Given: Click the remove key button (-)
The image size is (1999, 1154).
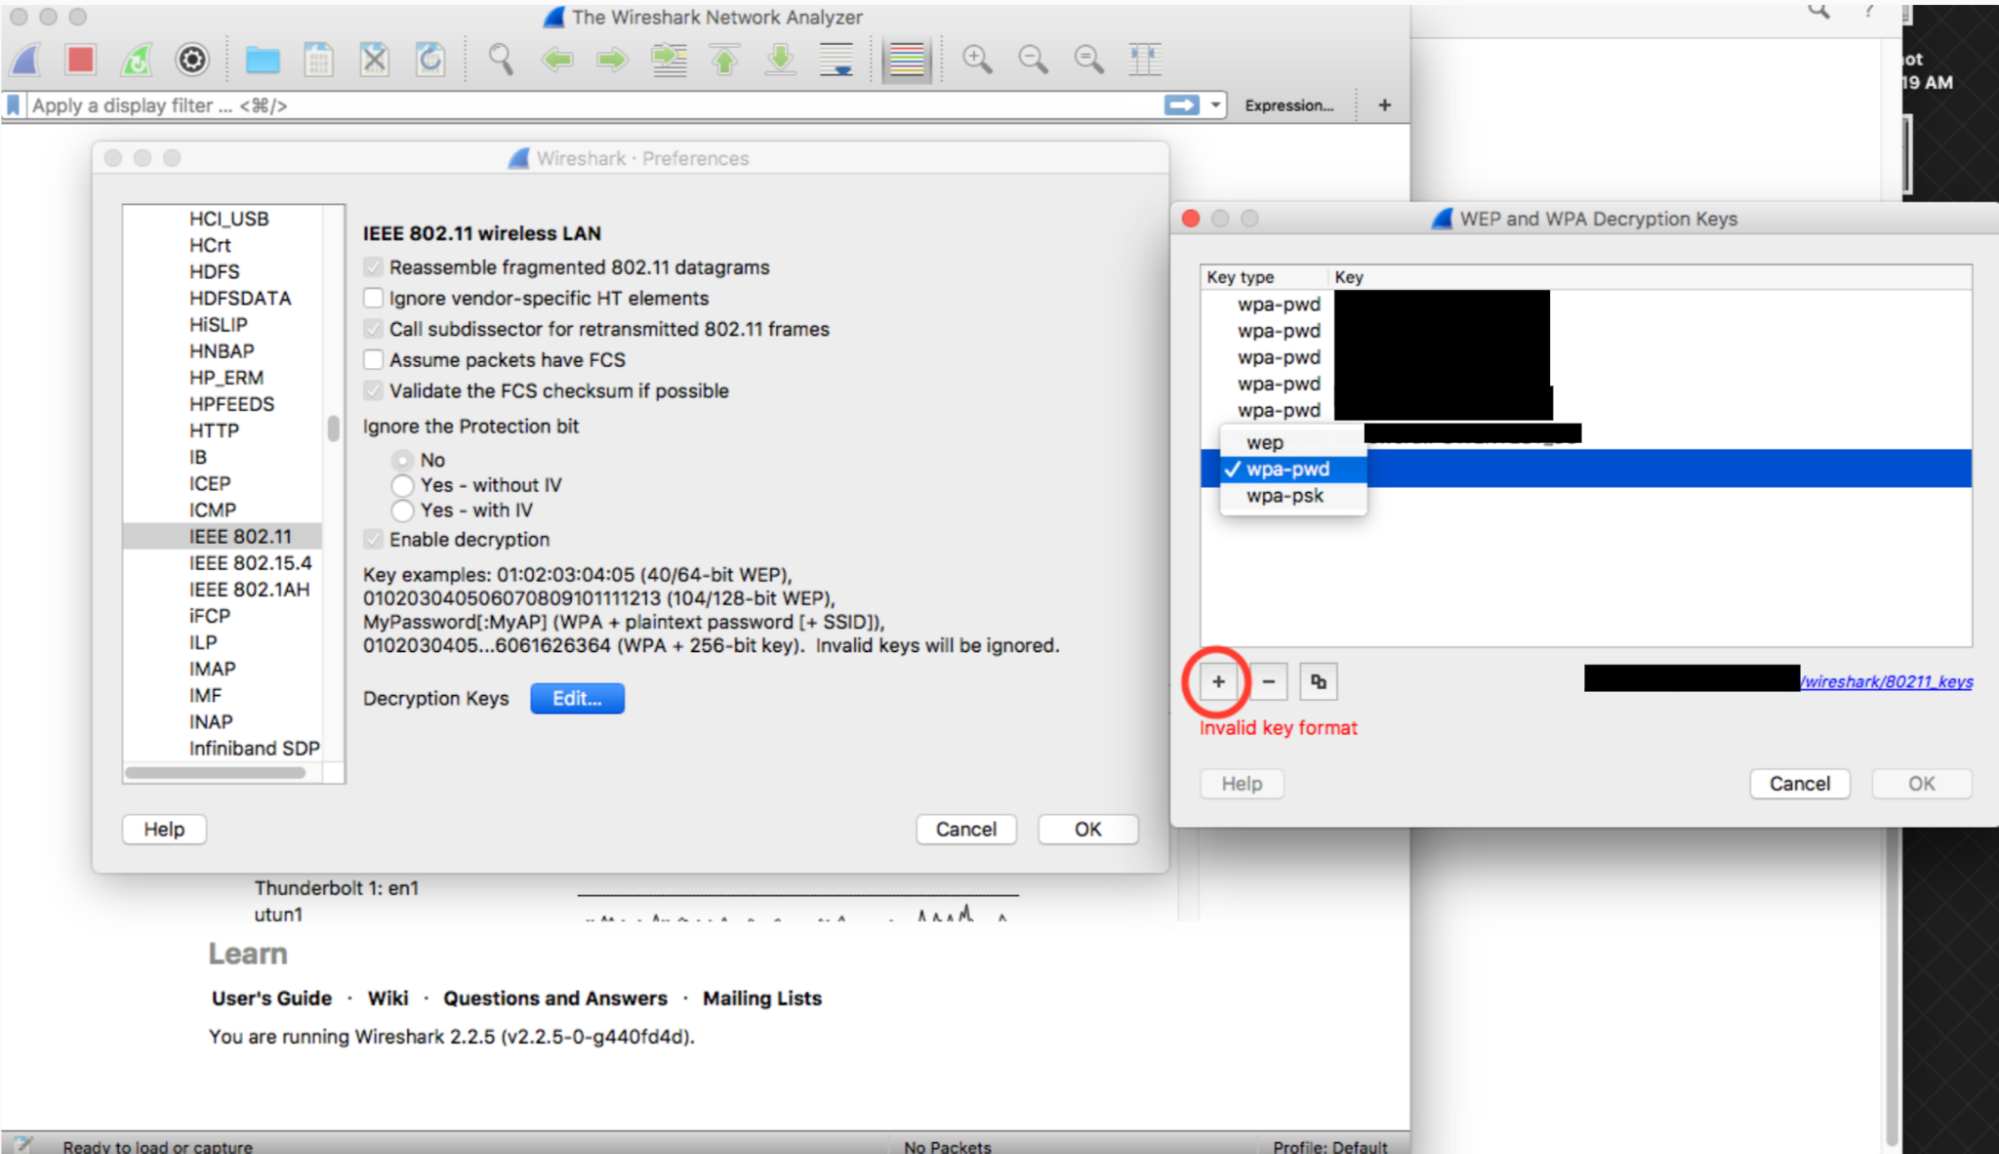Looking at the screenshot, I should 1268,681.
